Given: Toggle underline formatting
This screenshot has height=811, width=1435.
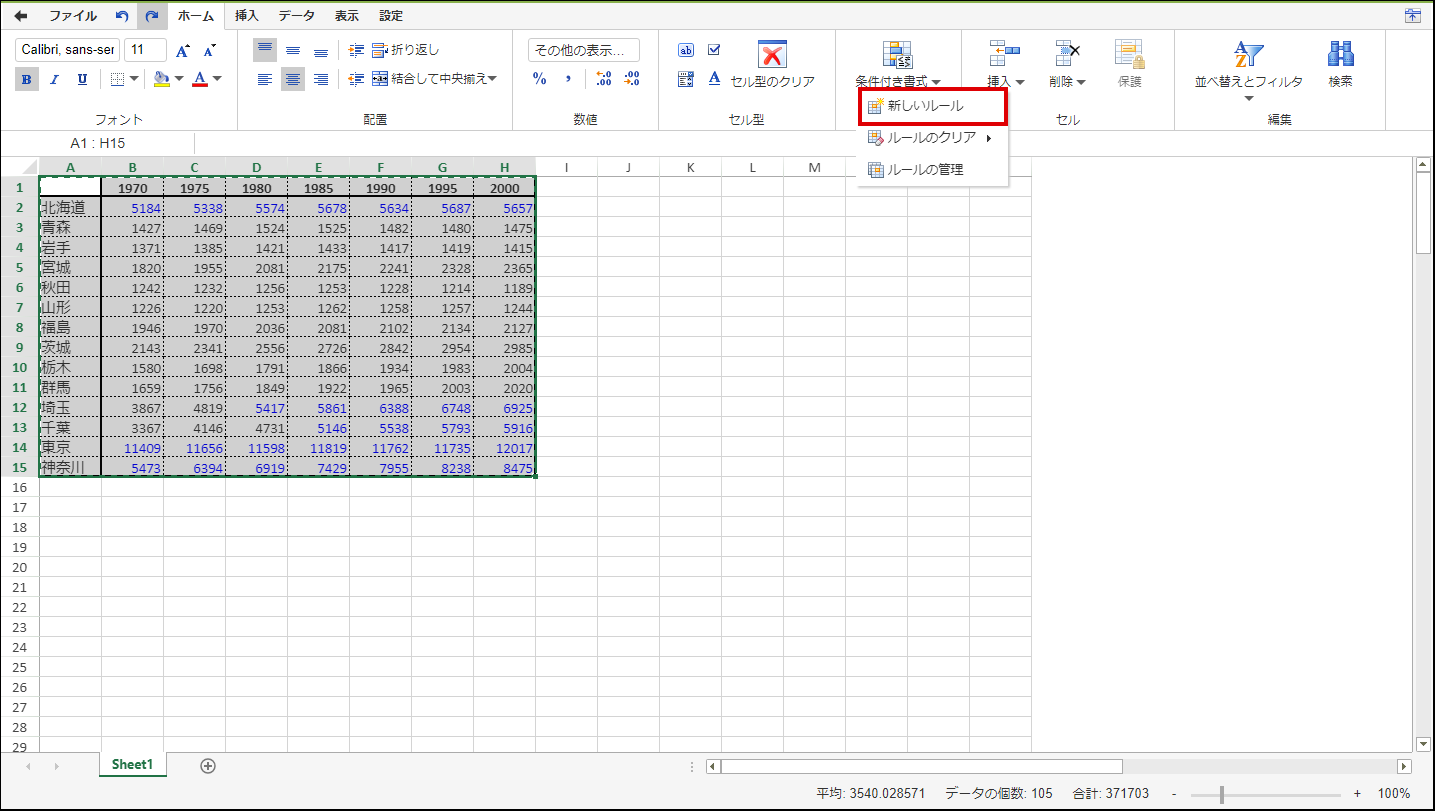Looking at the screenshot, I should 82,79.
